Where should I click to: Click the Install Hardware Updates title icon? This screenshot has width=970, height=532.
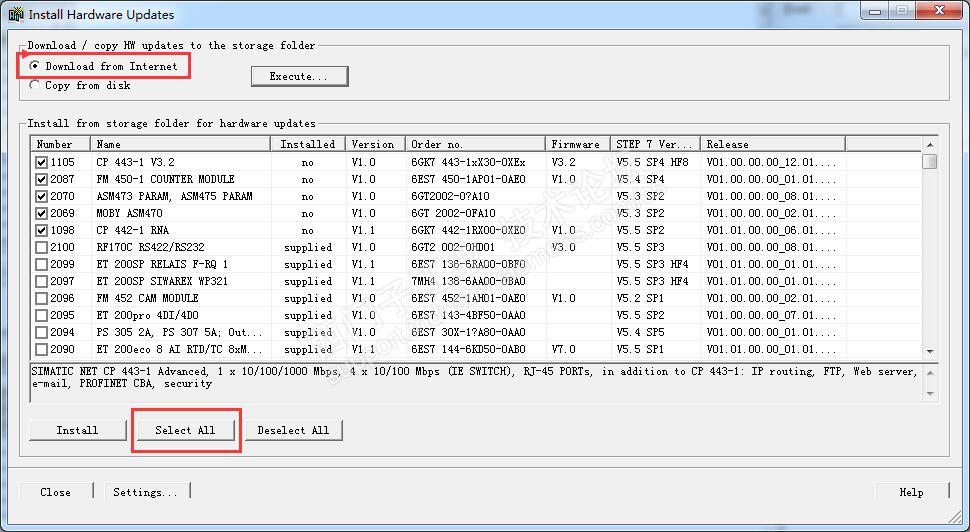15,14
